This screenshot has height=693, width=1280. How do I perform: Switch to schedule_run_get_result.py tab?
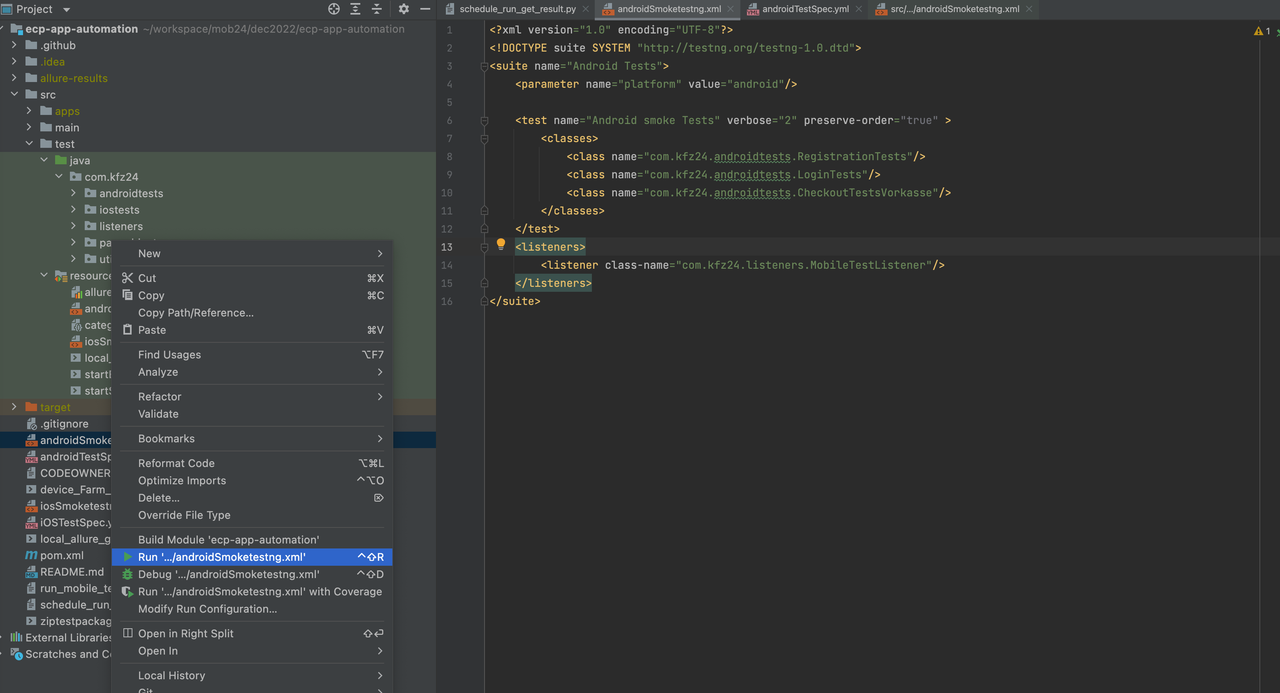click(x=517, y=9)
